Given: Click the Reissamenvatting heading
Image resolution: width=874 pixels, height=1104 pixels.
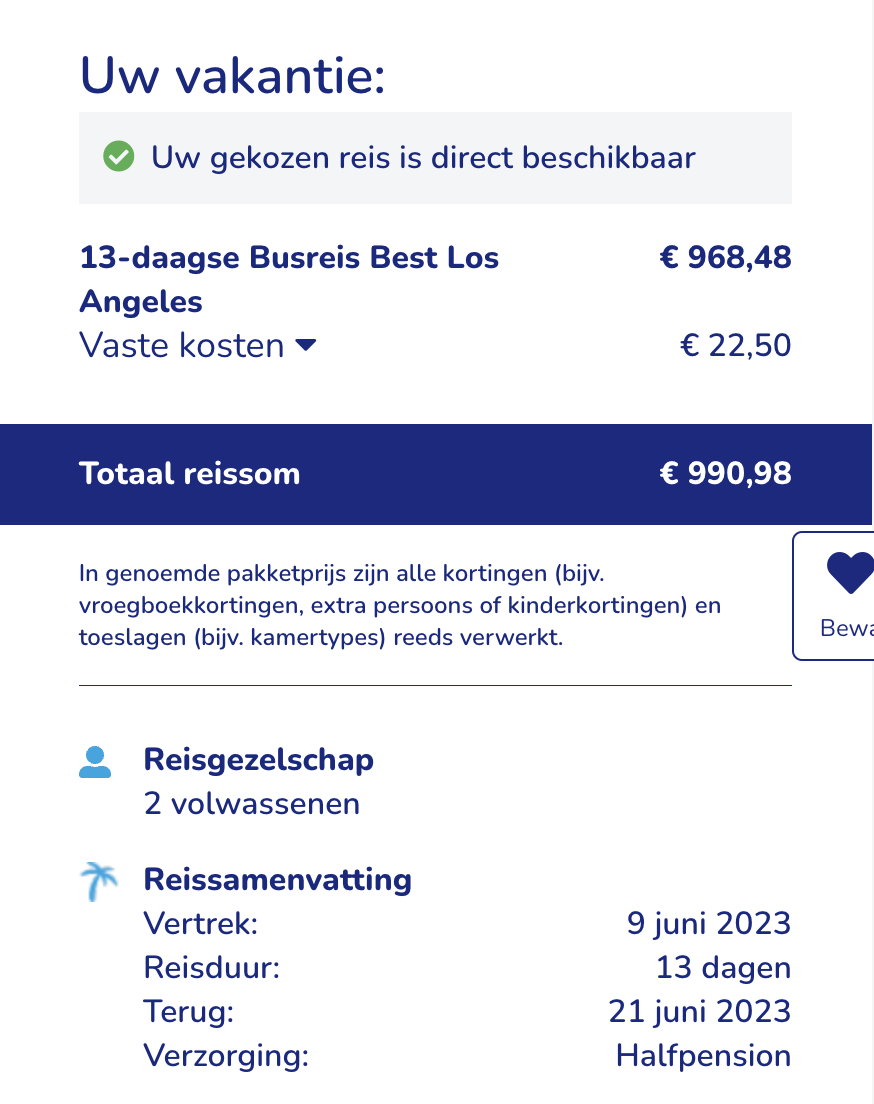Looking at the screenshot, I should point(277,879).
